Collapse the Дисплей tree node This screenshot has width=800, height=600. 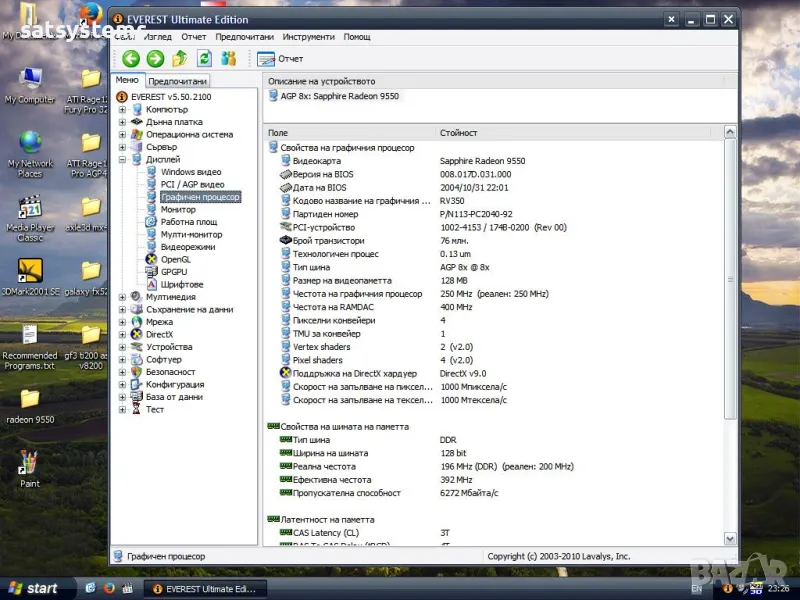(122, 159)
